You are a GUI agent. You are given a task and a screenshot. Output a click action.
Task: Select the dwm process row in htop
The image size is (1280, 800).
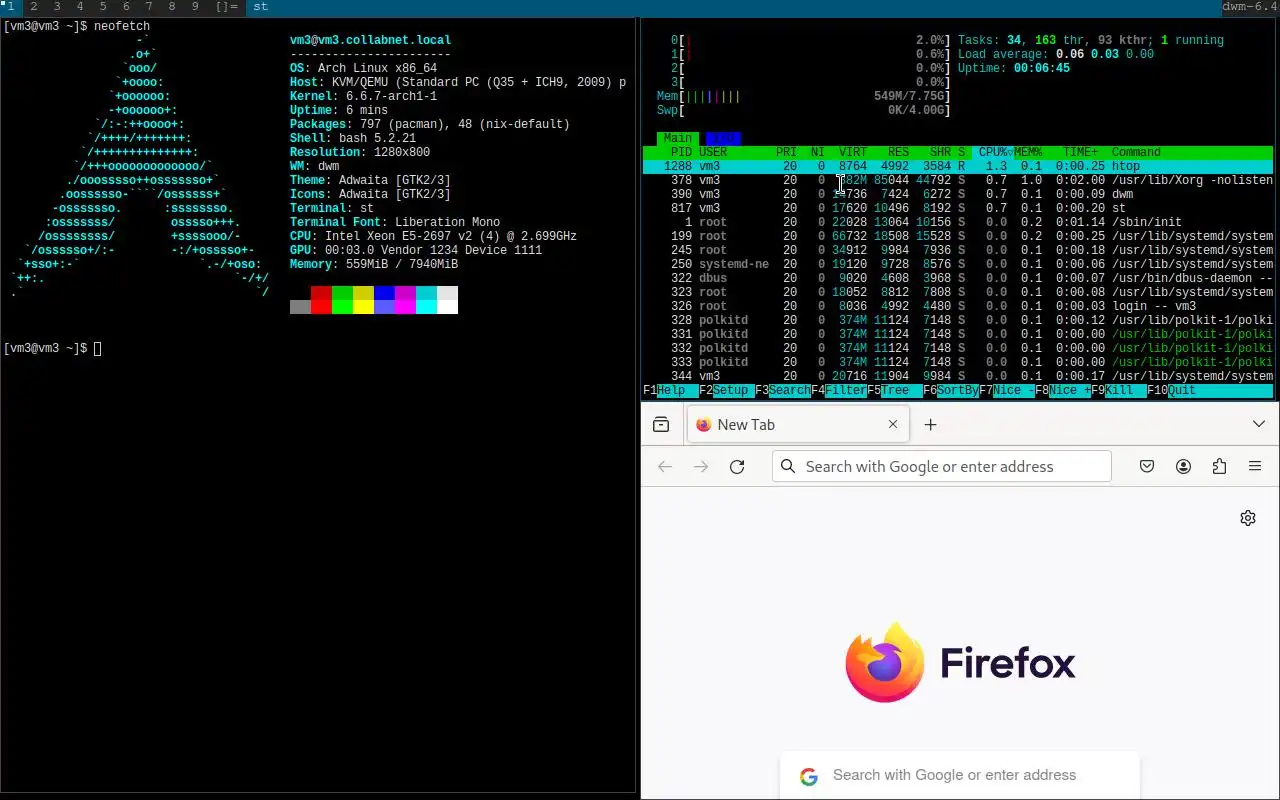point(958,194)
